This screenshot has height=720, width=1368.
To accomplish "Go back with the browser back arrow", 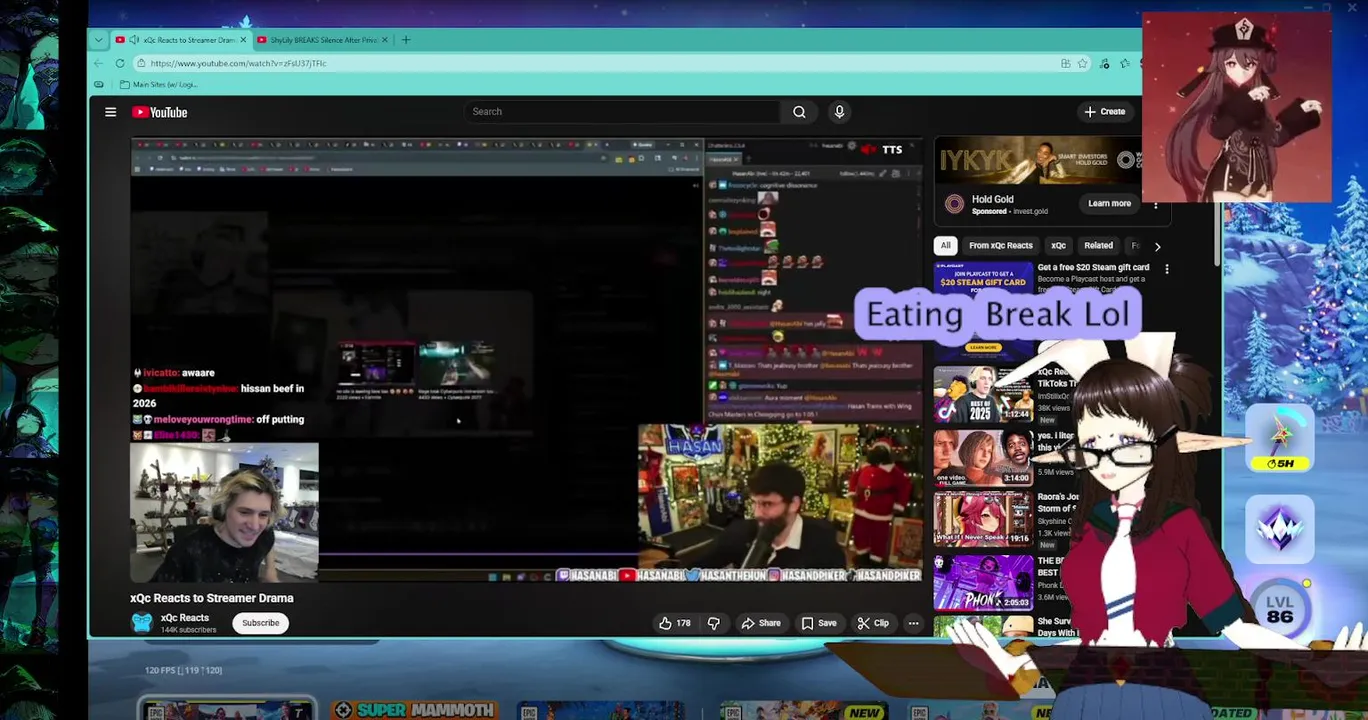I will [98, 63].
